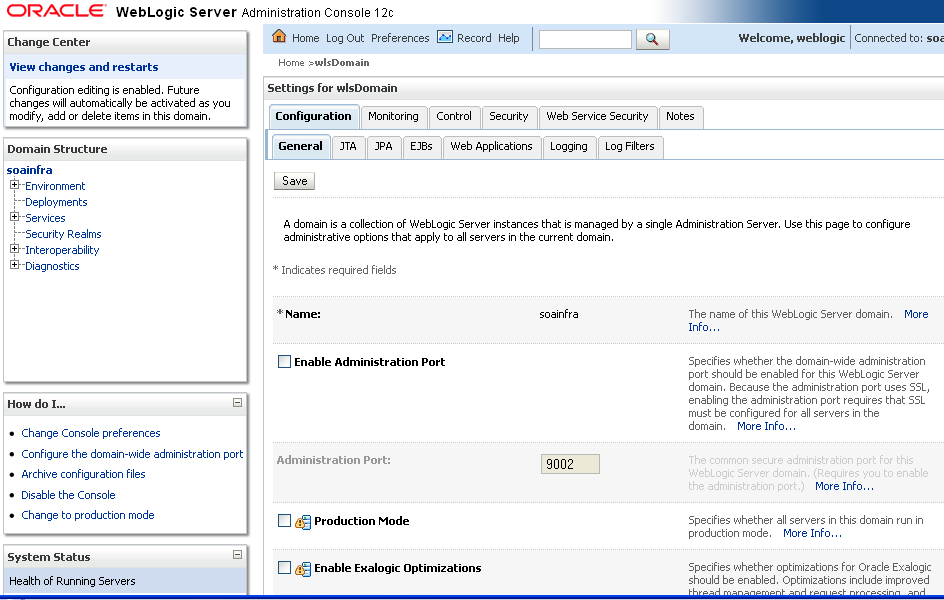
Task: Open Interoperability in Domain Structure
Action: coord(62,250)
